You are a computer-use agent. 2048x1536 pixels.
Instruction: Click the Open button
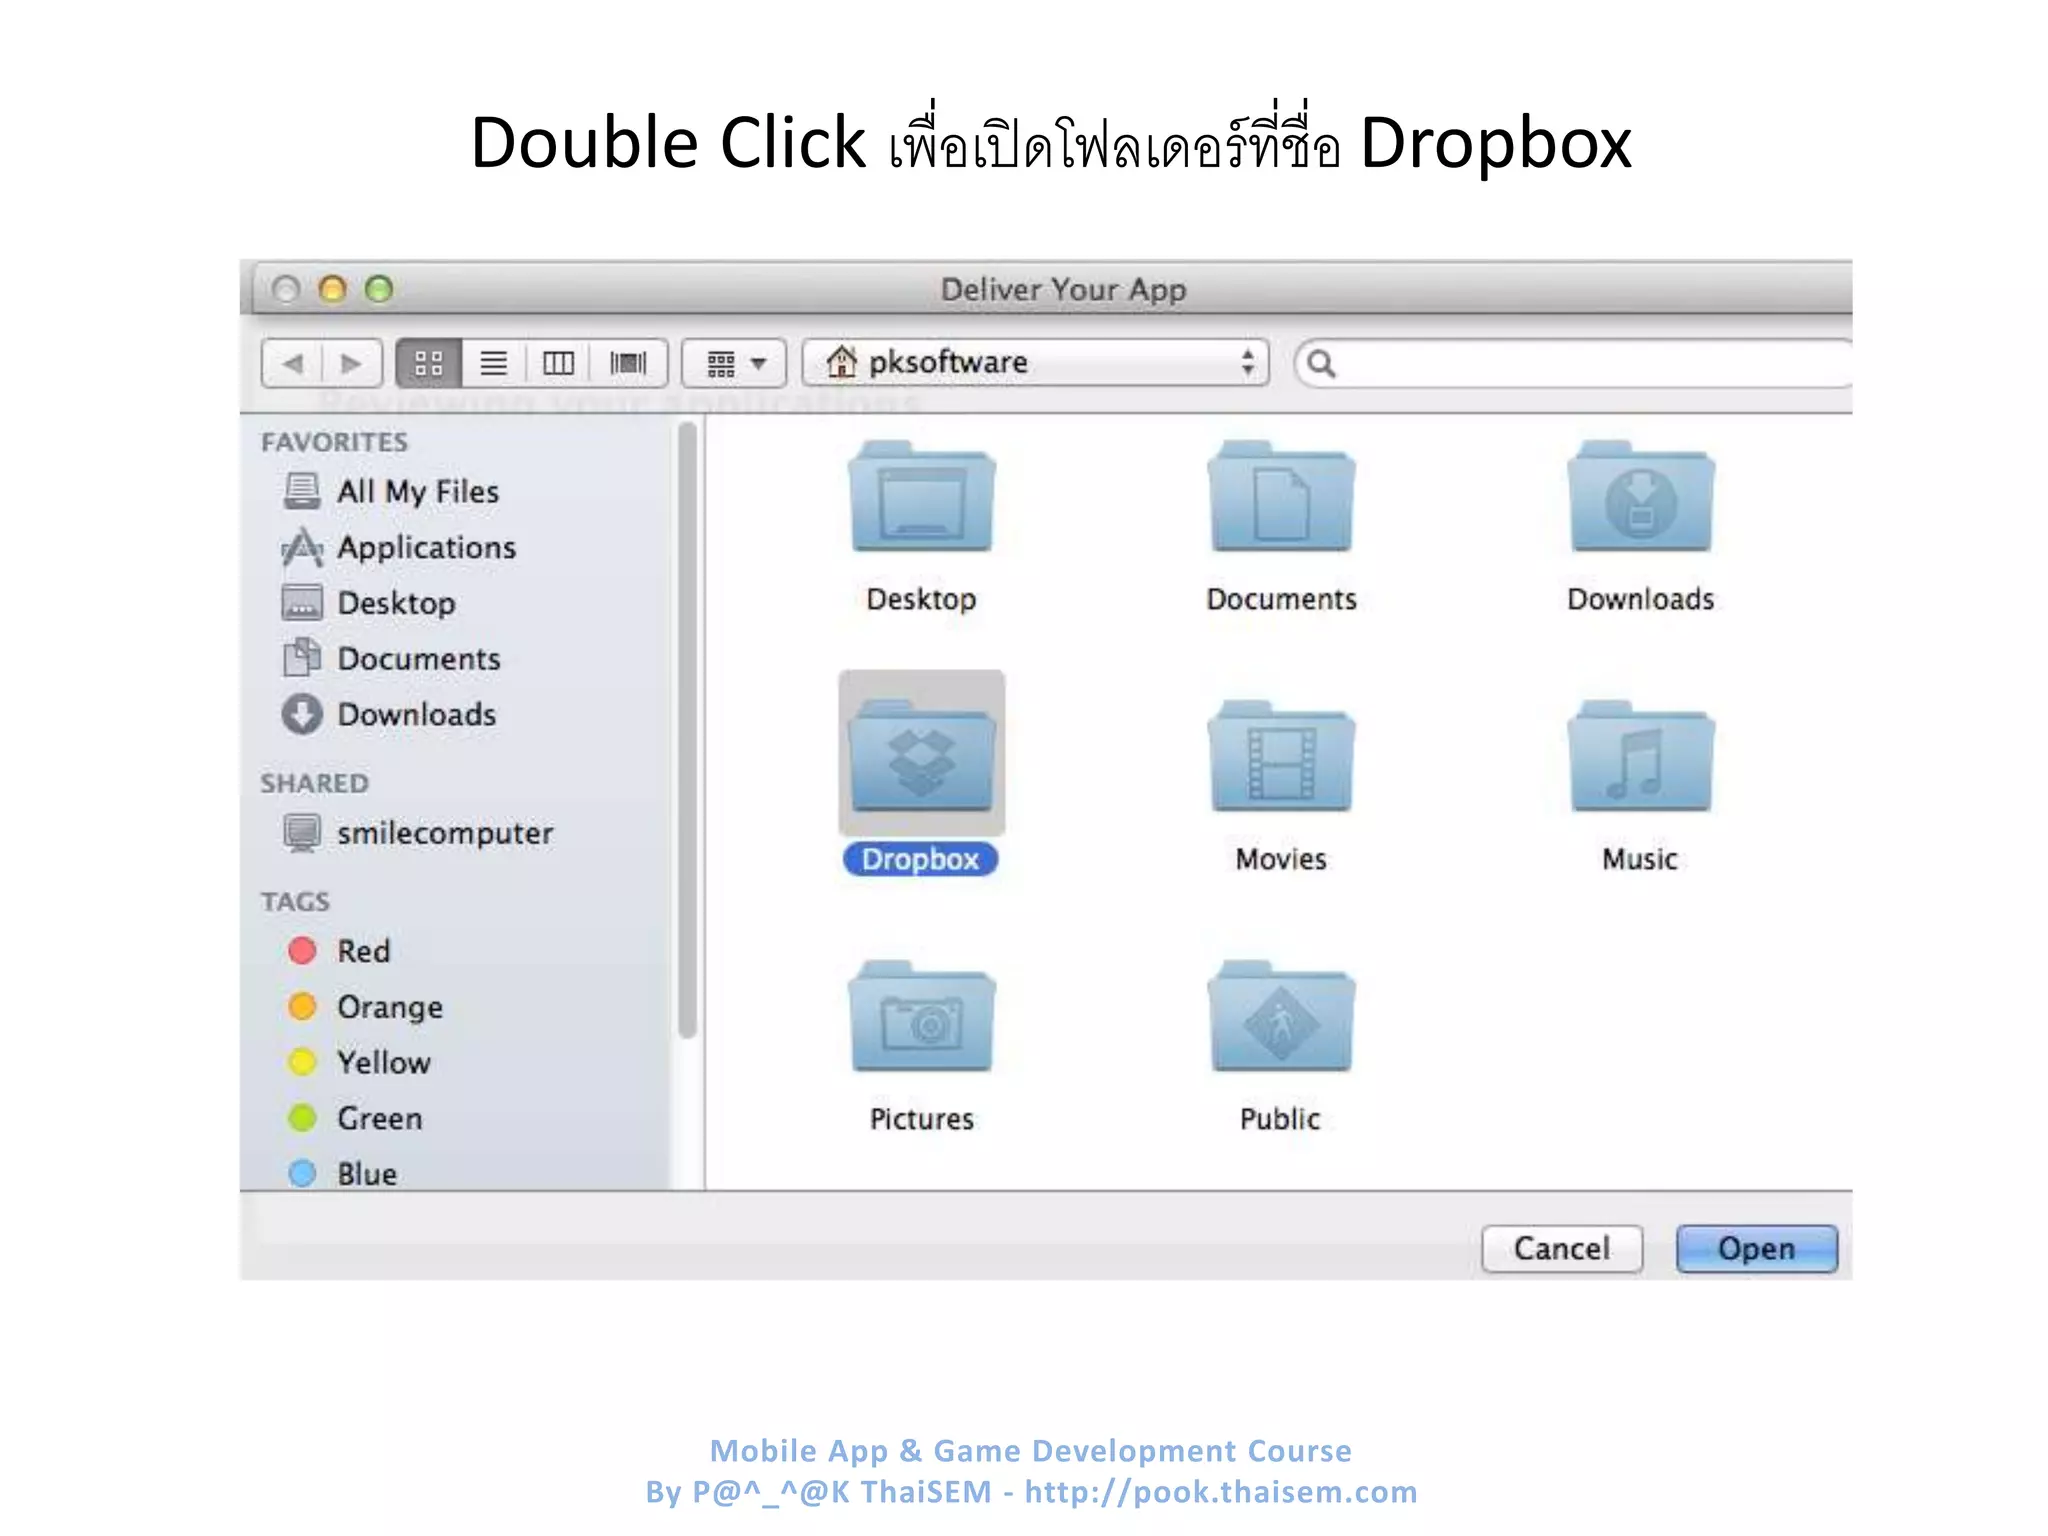[x=1757, y=1248]
